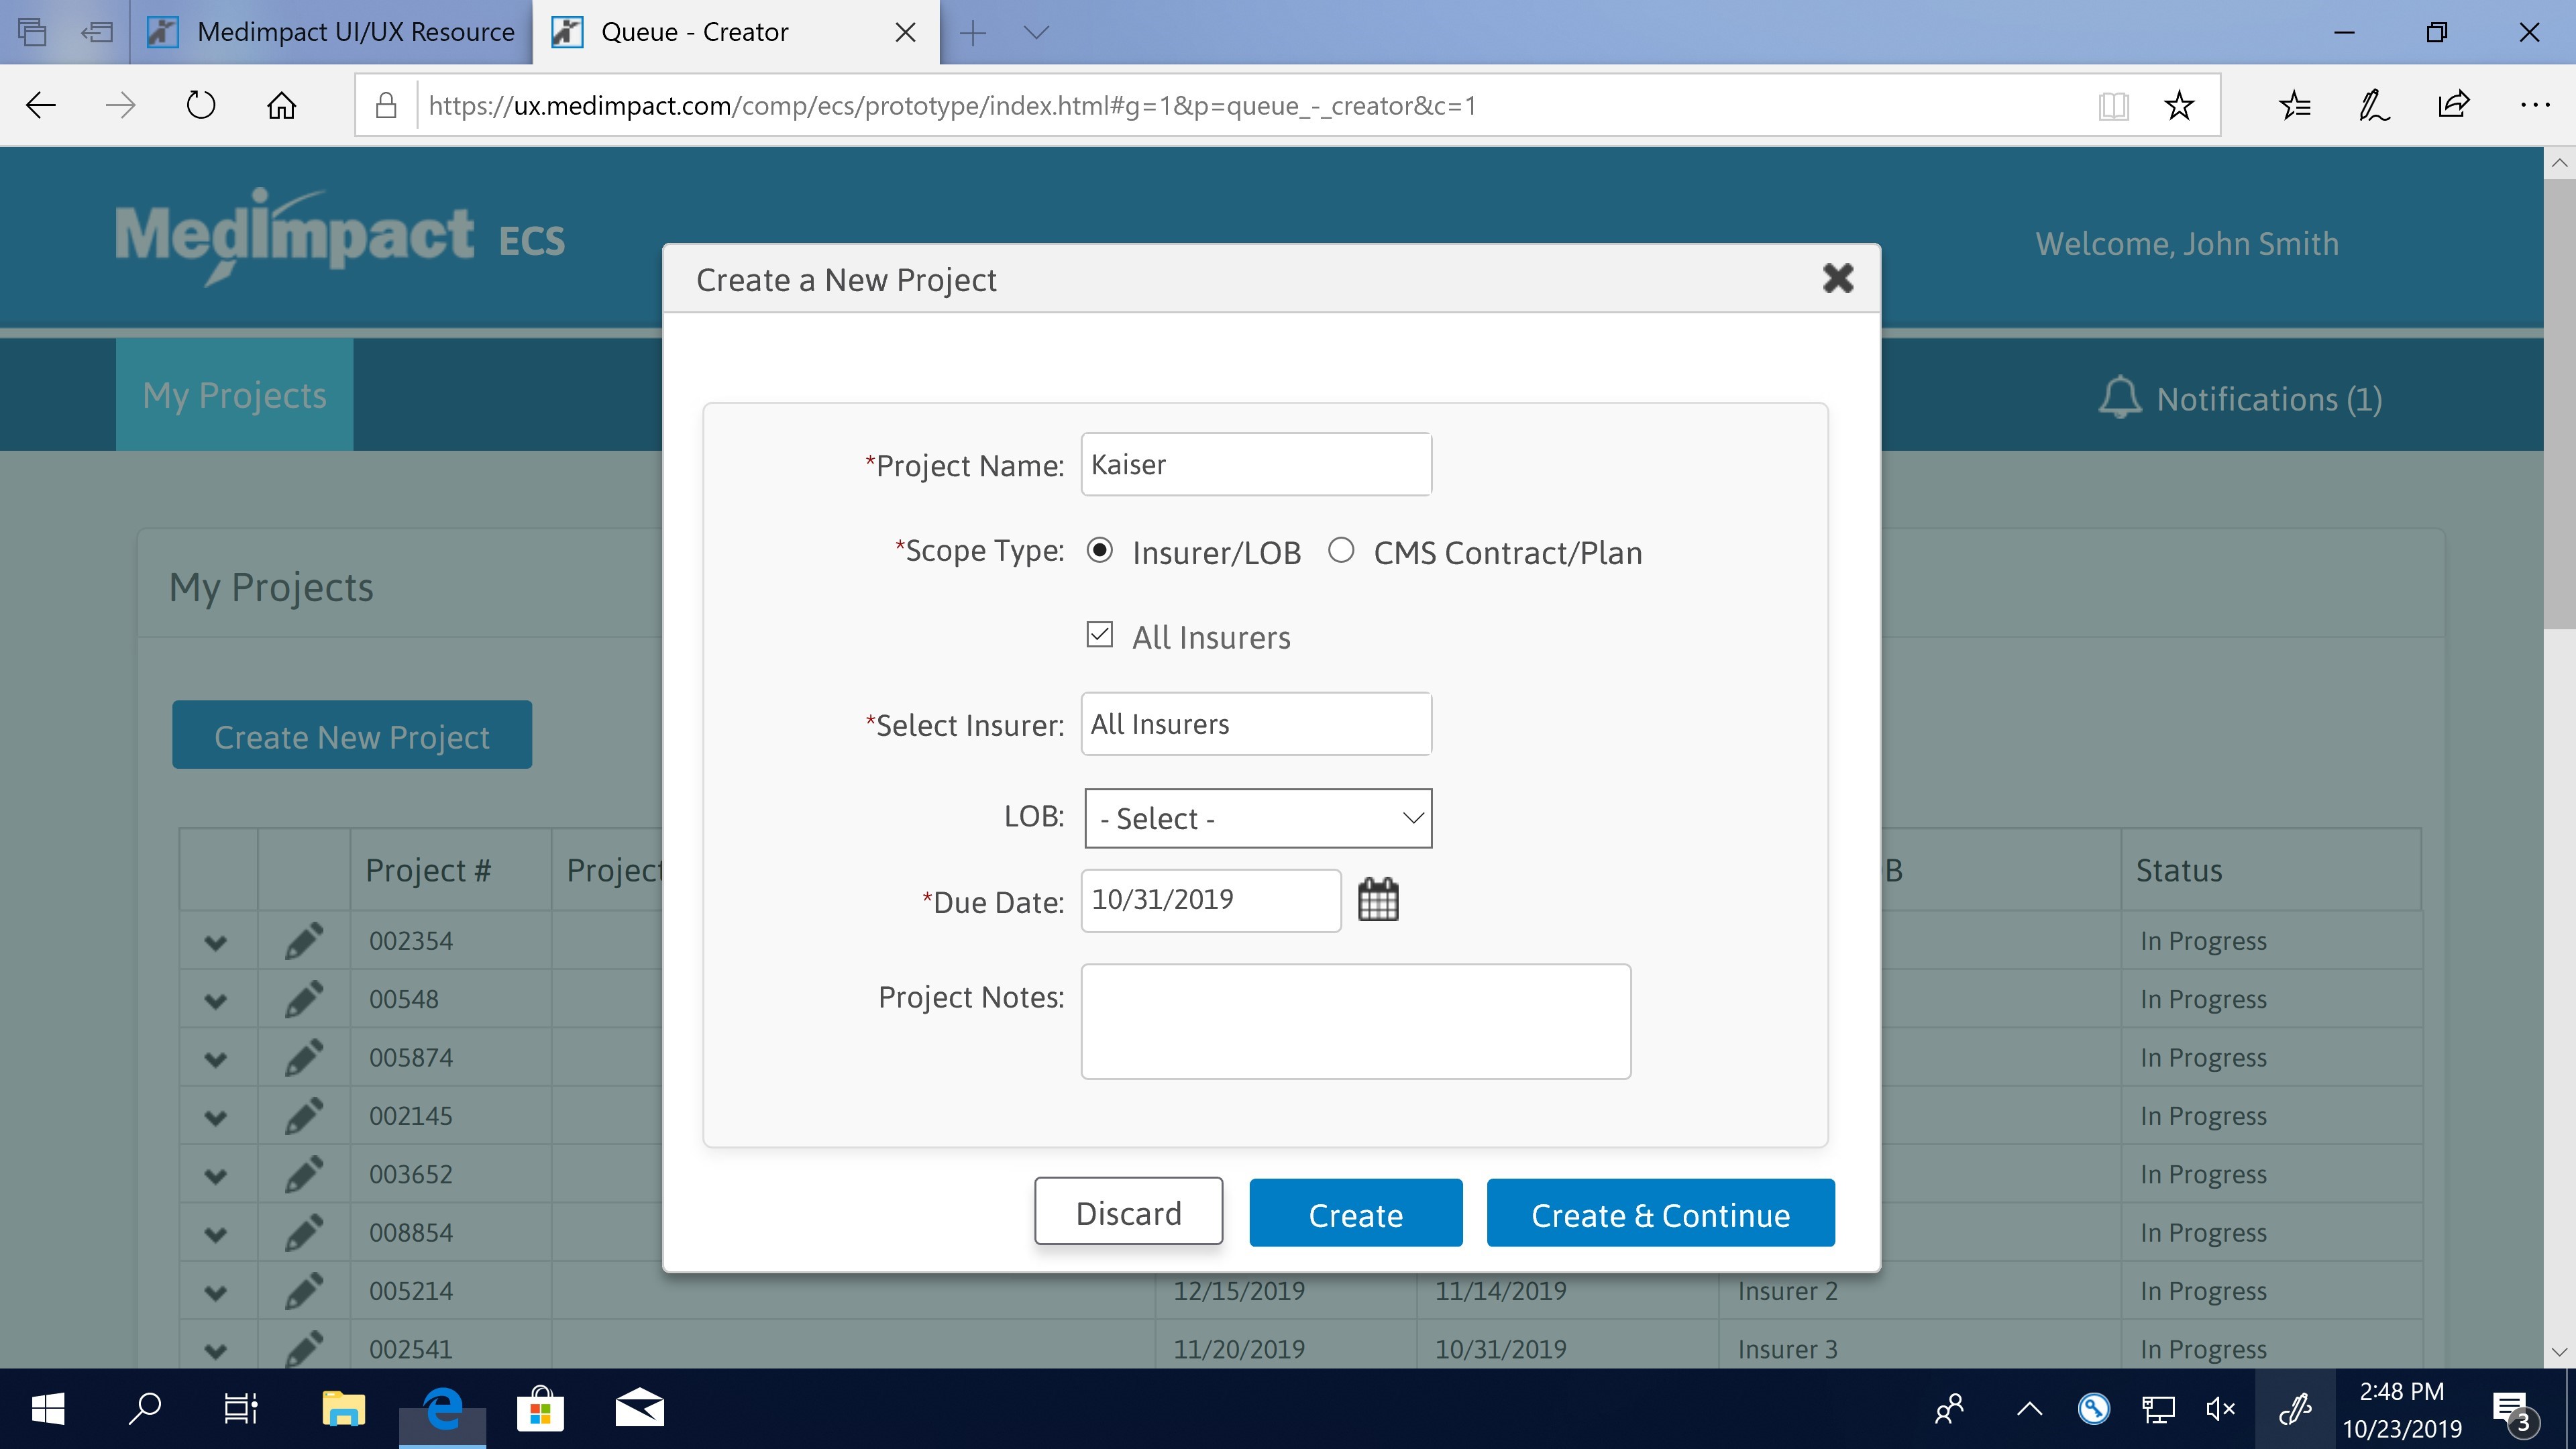This screenshot has height=1449, width=2576.
Task: Add this page to favorites with the star
Action: click(2179, 105)
